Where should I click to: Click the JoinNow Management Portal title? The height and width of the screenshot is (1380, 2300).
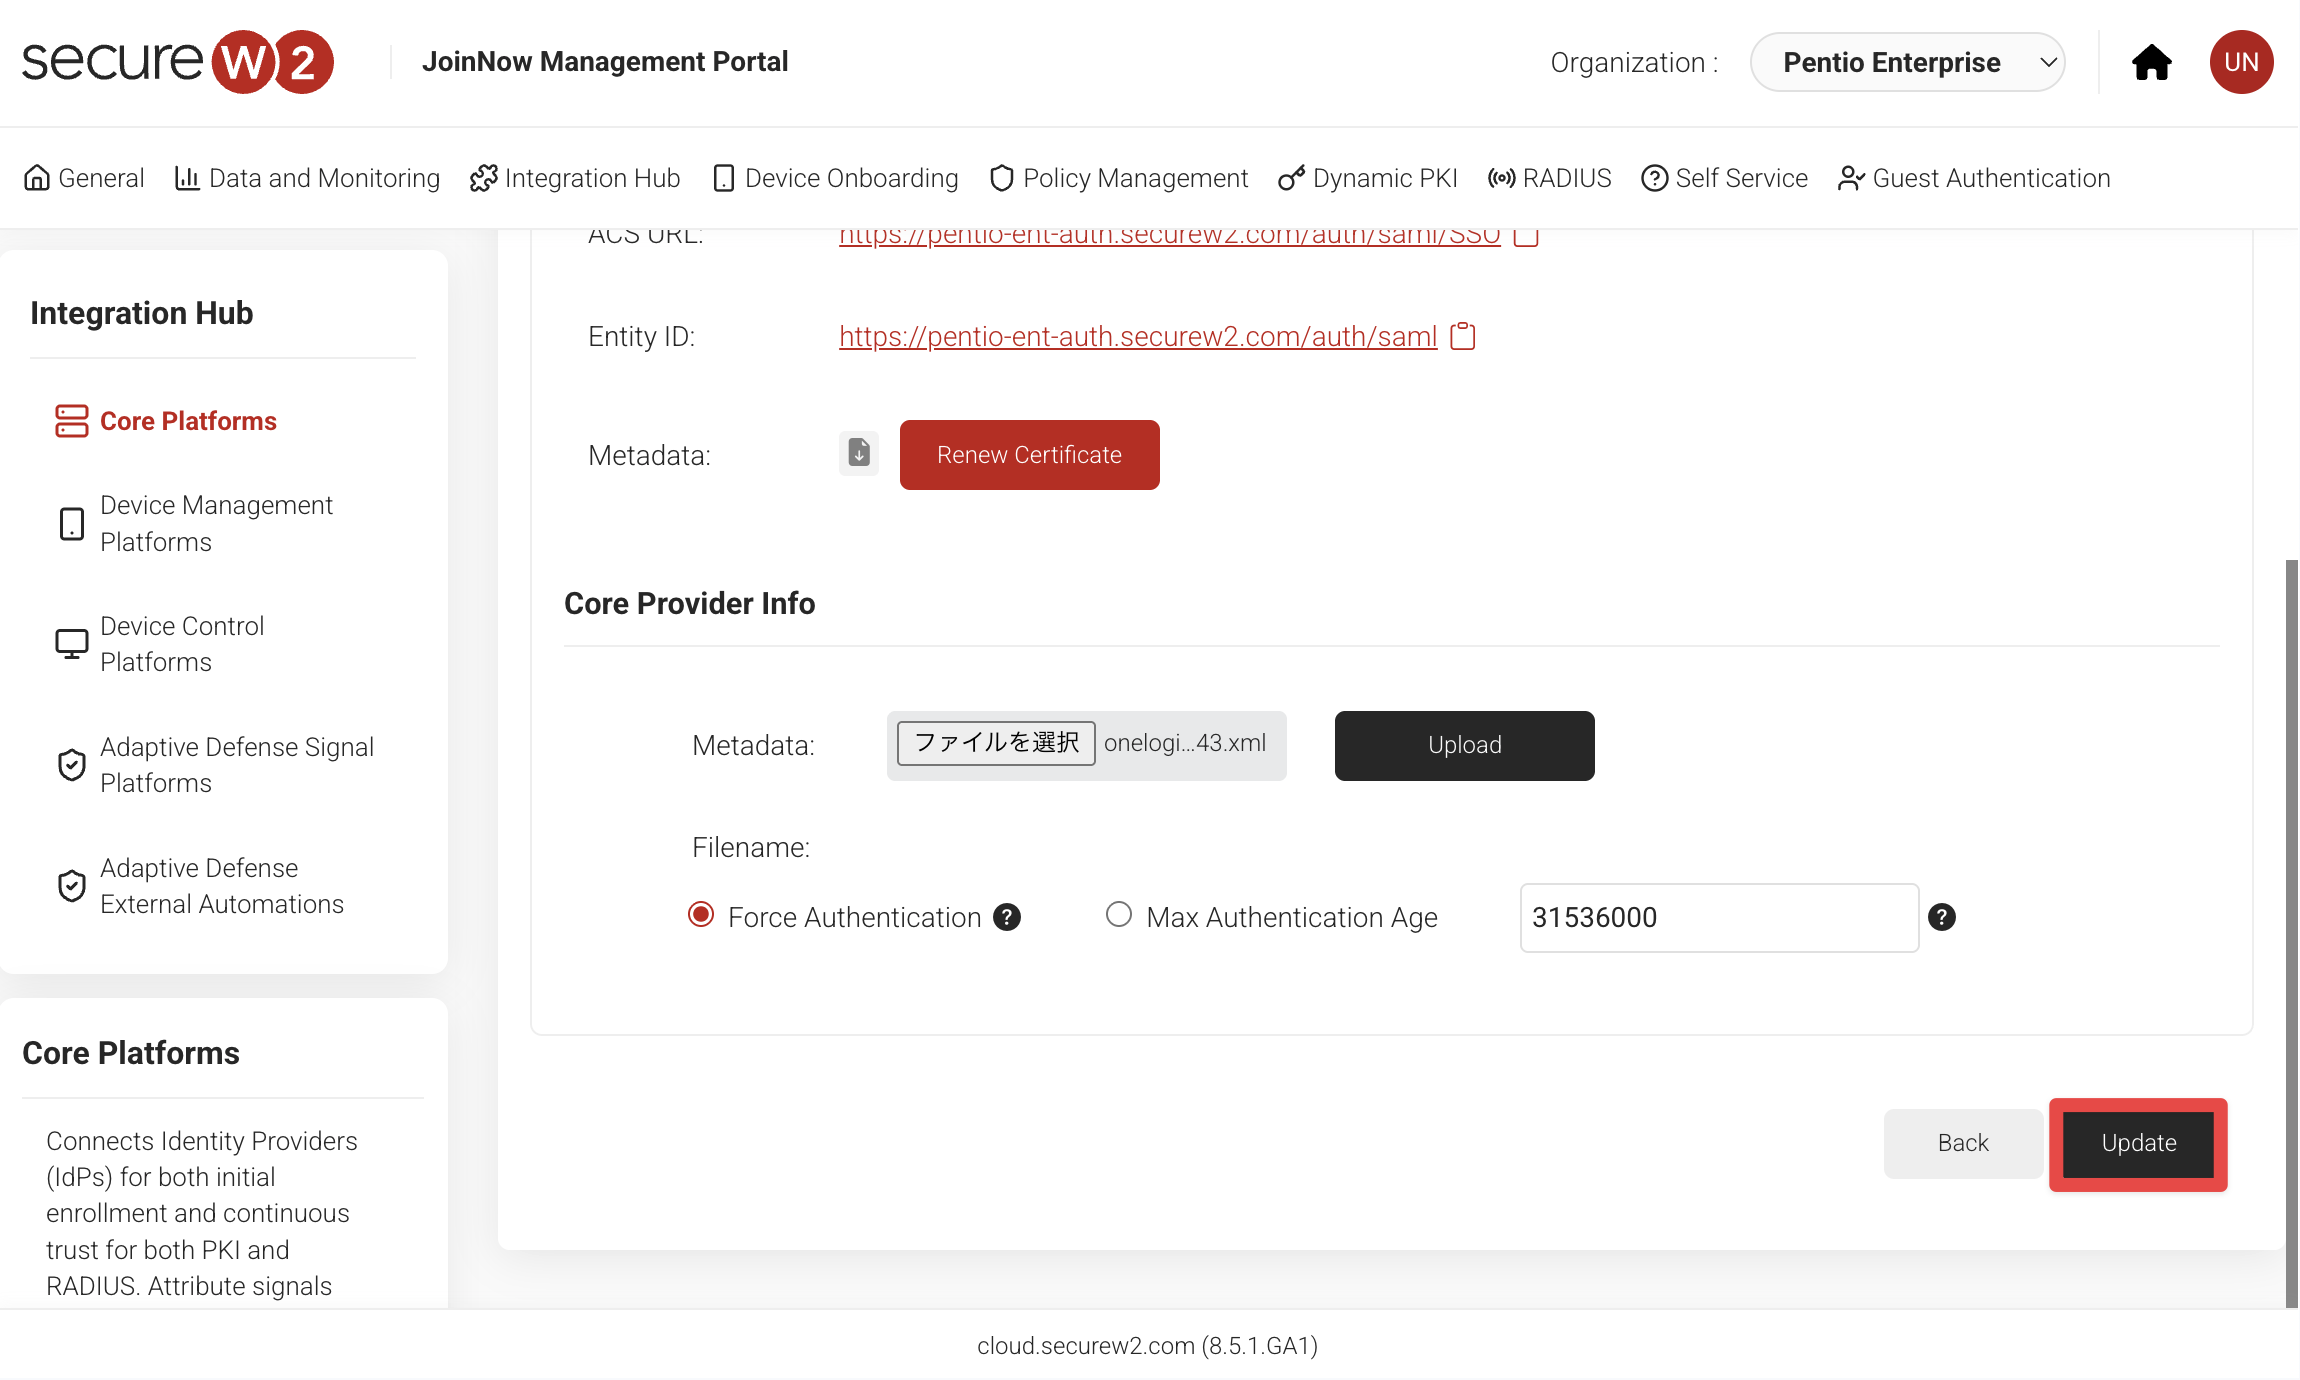pos(605,62)
